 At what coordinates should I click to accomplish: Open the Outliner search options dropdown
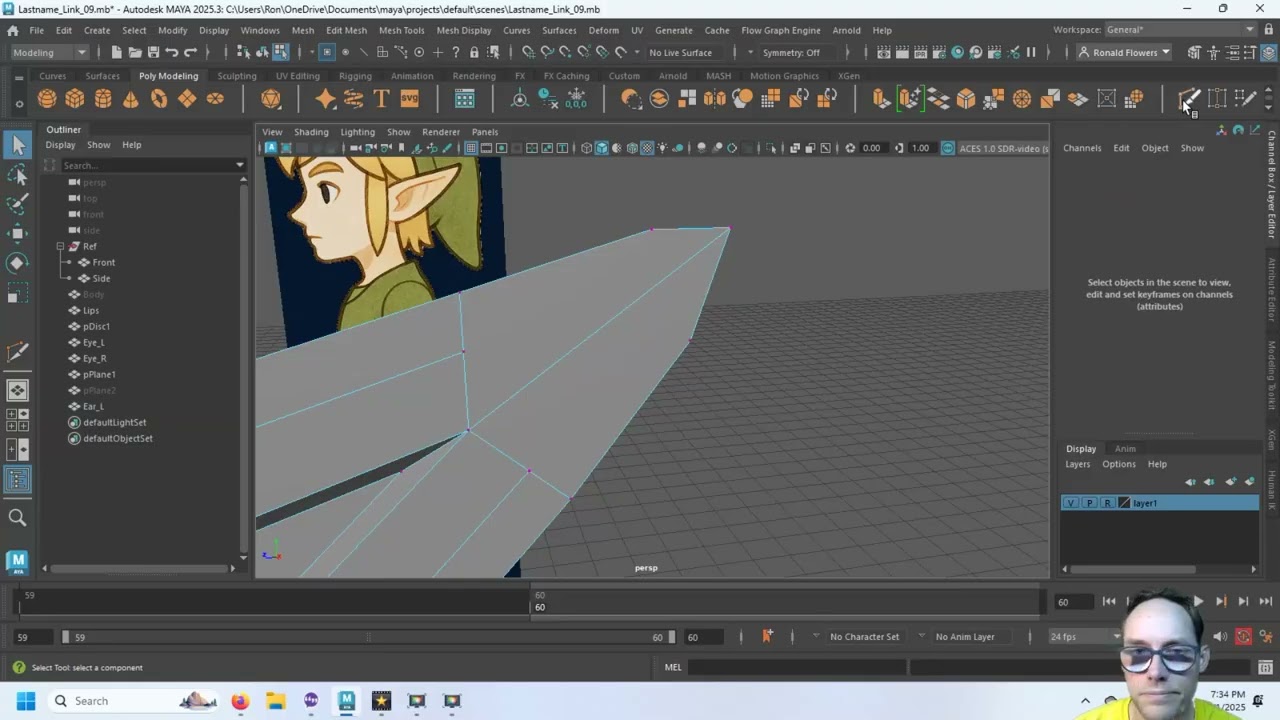tap(240, 165)
